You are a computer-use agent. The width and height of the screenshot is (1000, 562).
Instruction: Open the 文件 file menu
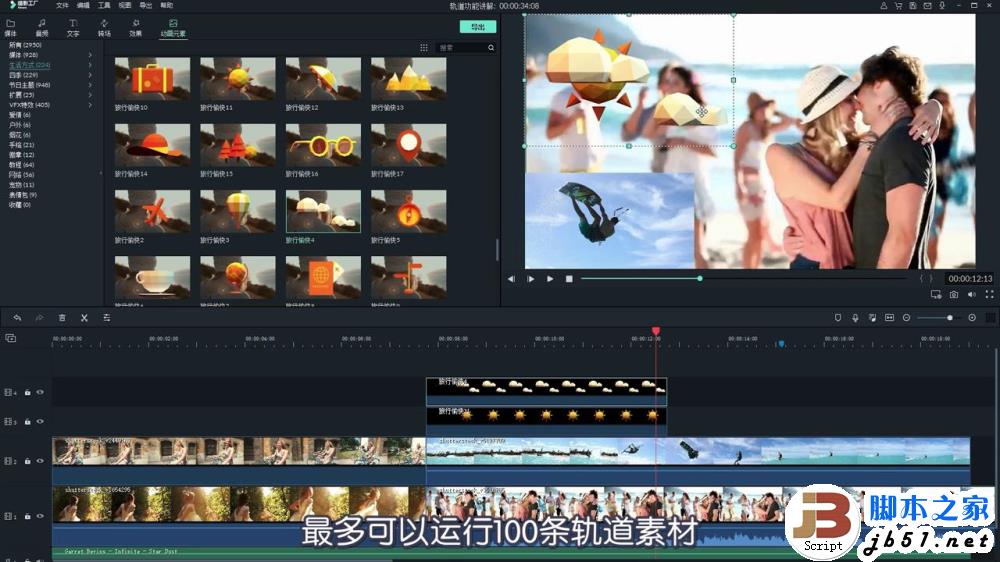[x=62, y=5]
